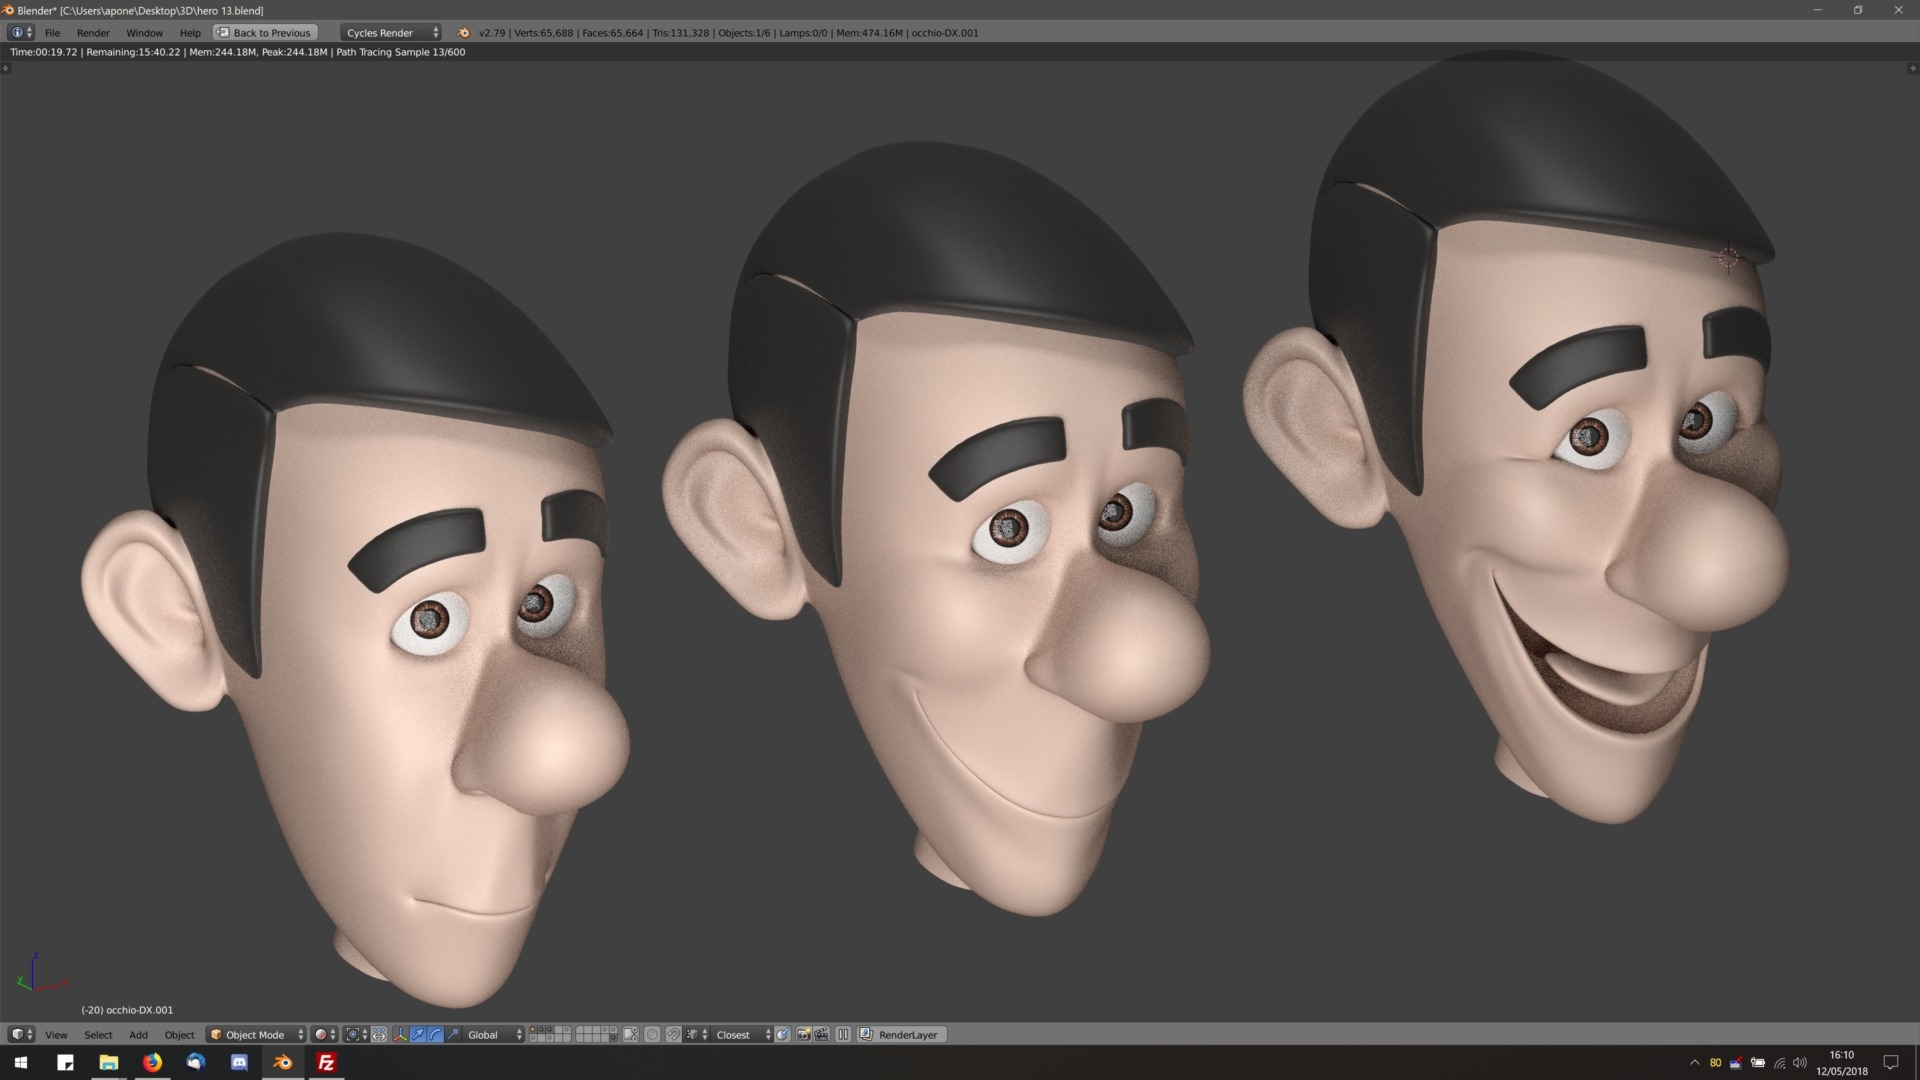Open Discord from the taskbar
Screen dimensions: 1920x1080
click(x=239, y=1062)
